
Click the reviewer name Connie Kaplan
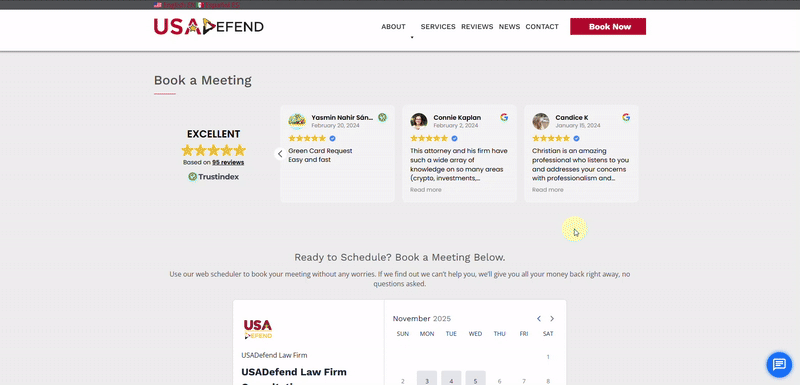457,117
